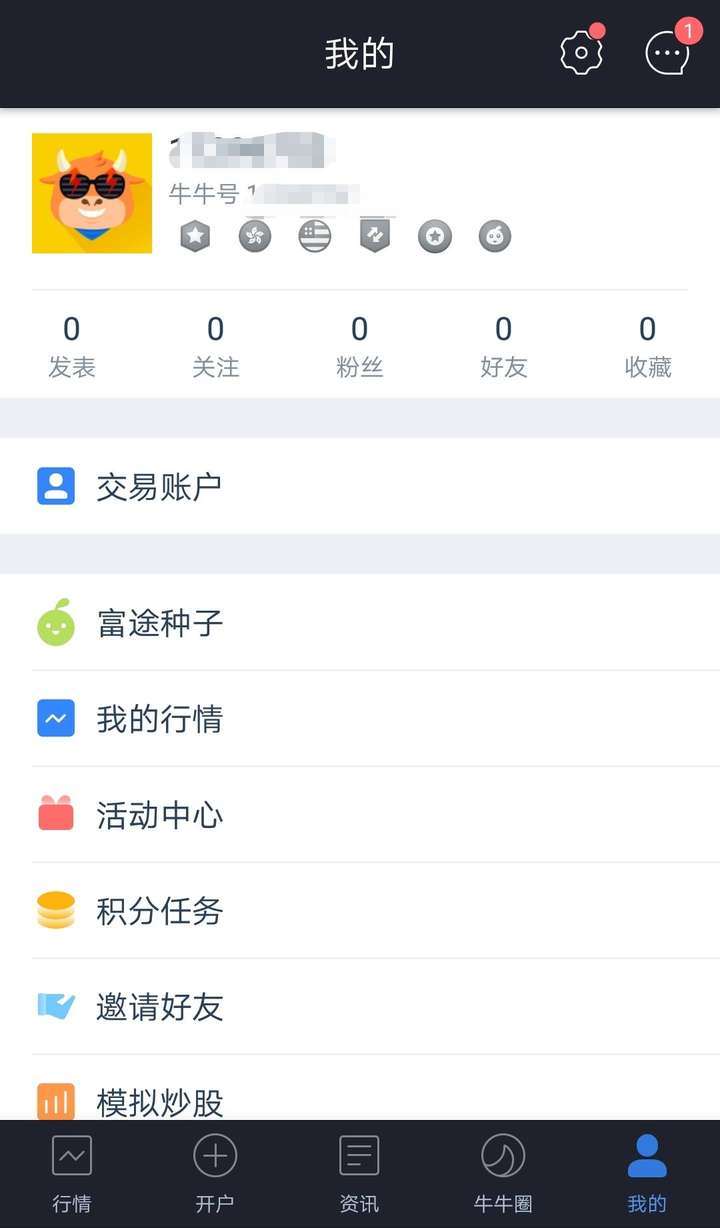The height and width of the screenshot is (1228, 720).
Task: Switch to 行情 bottom tab
Action: point(72,1174)
